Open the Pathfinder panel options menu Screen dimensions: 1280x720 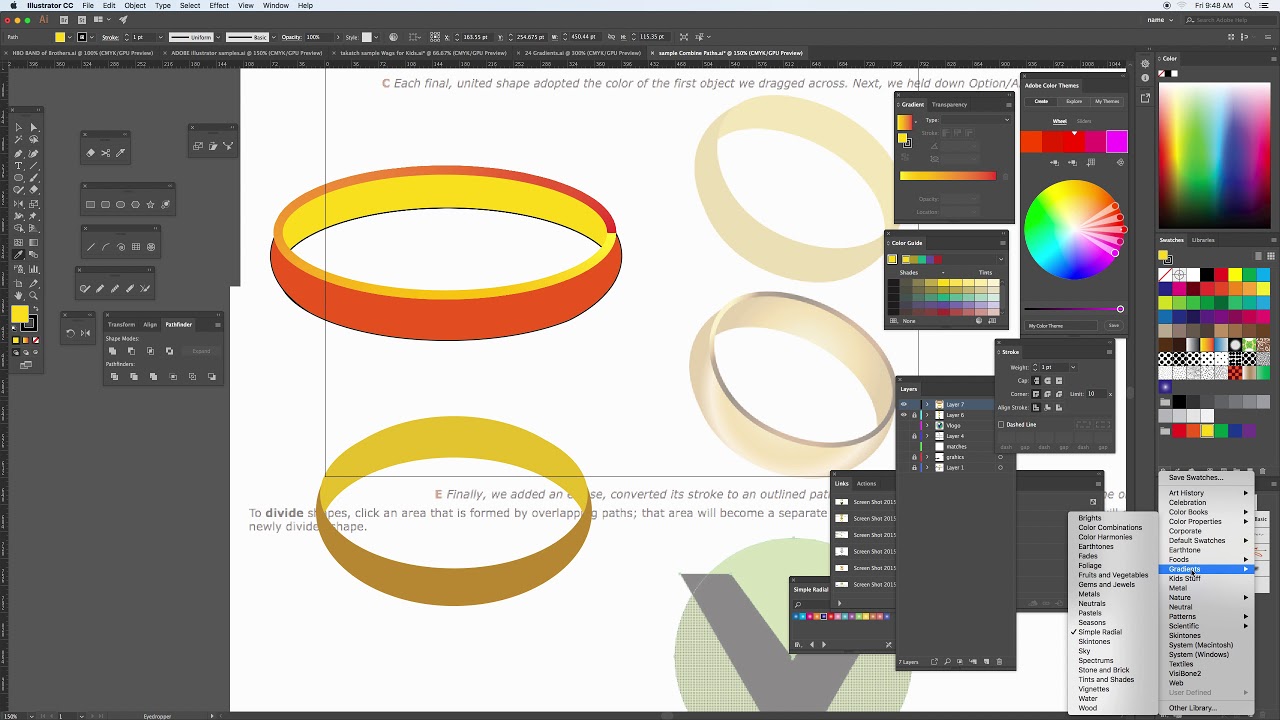pyautogui.click(x=217, y=324)
